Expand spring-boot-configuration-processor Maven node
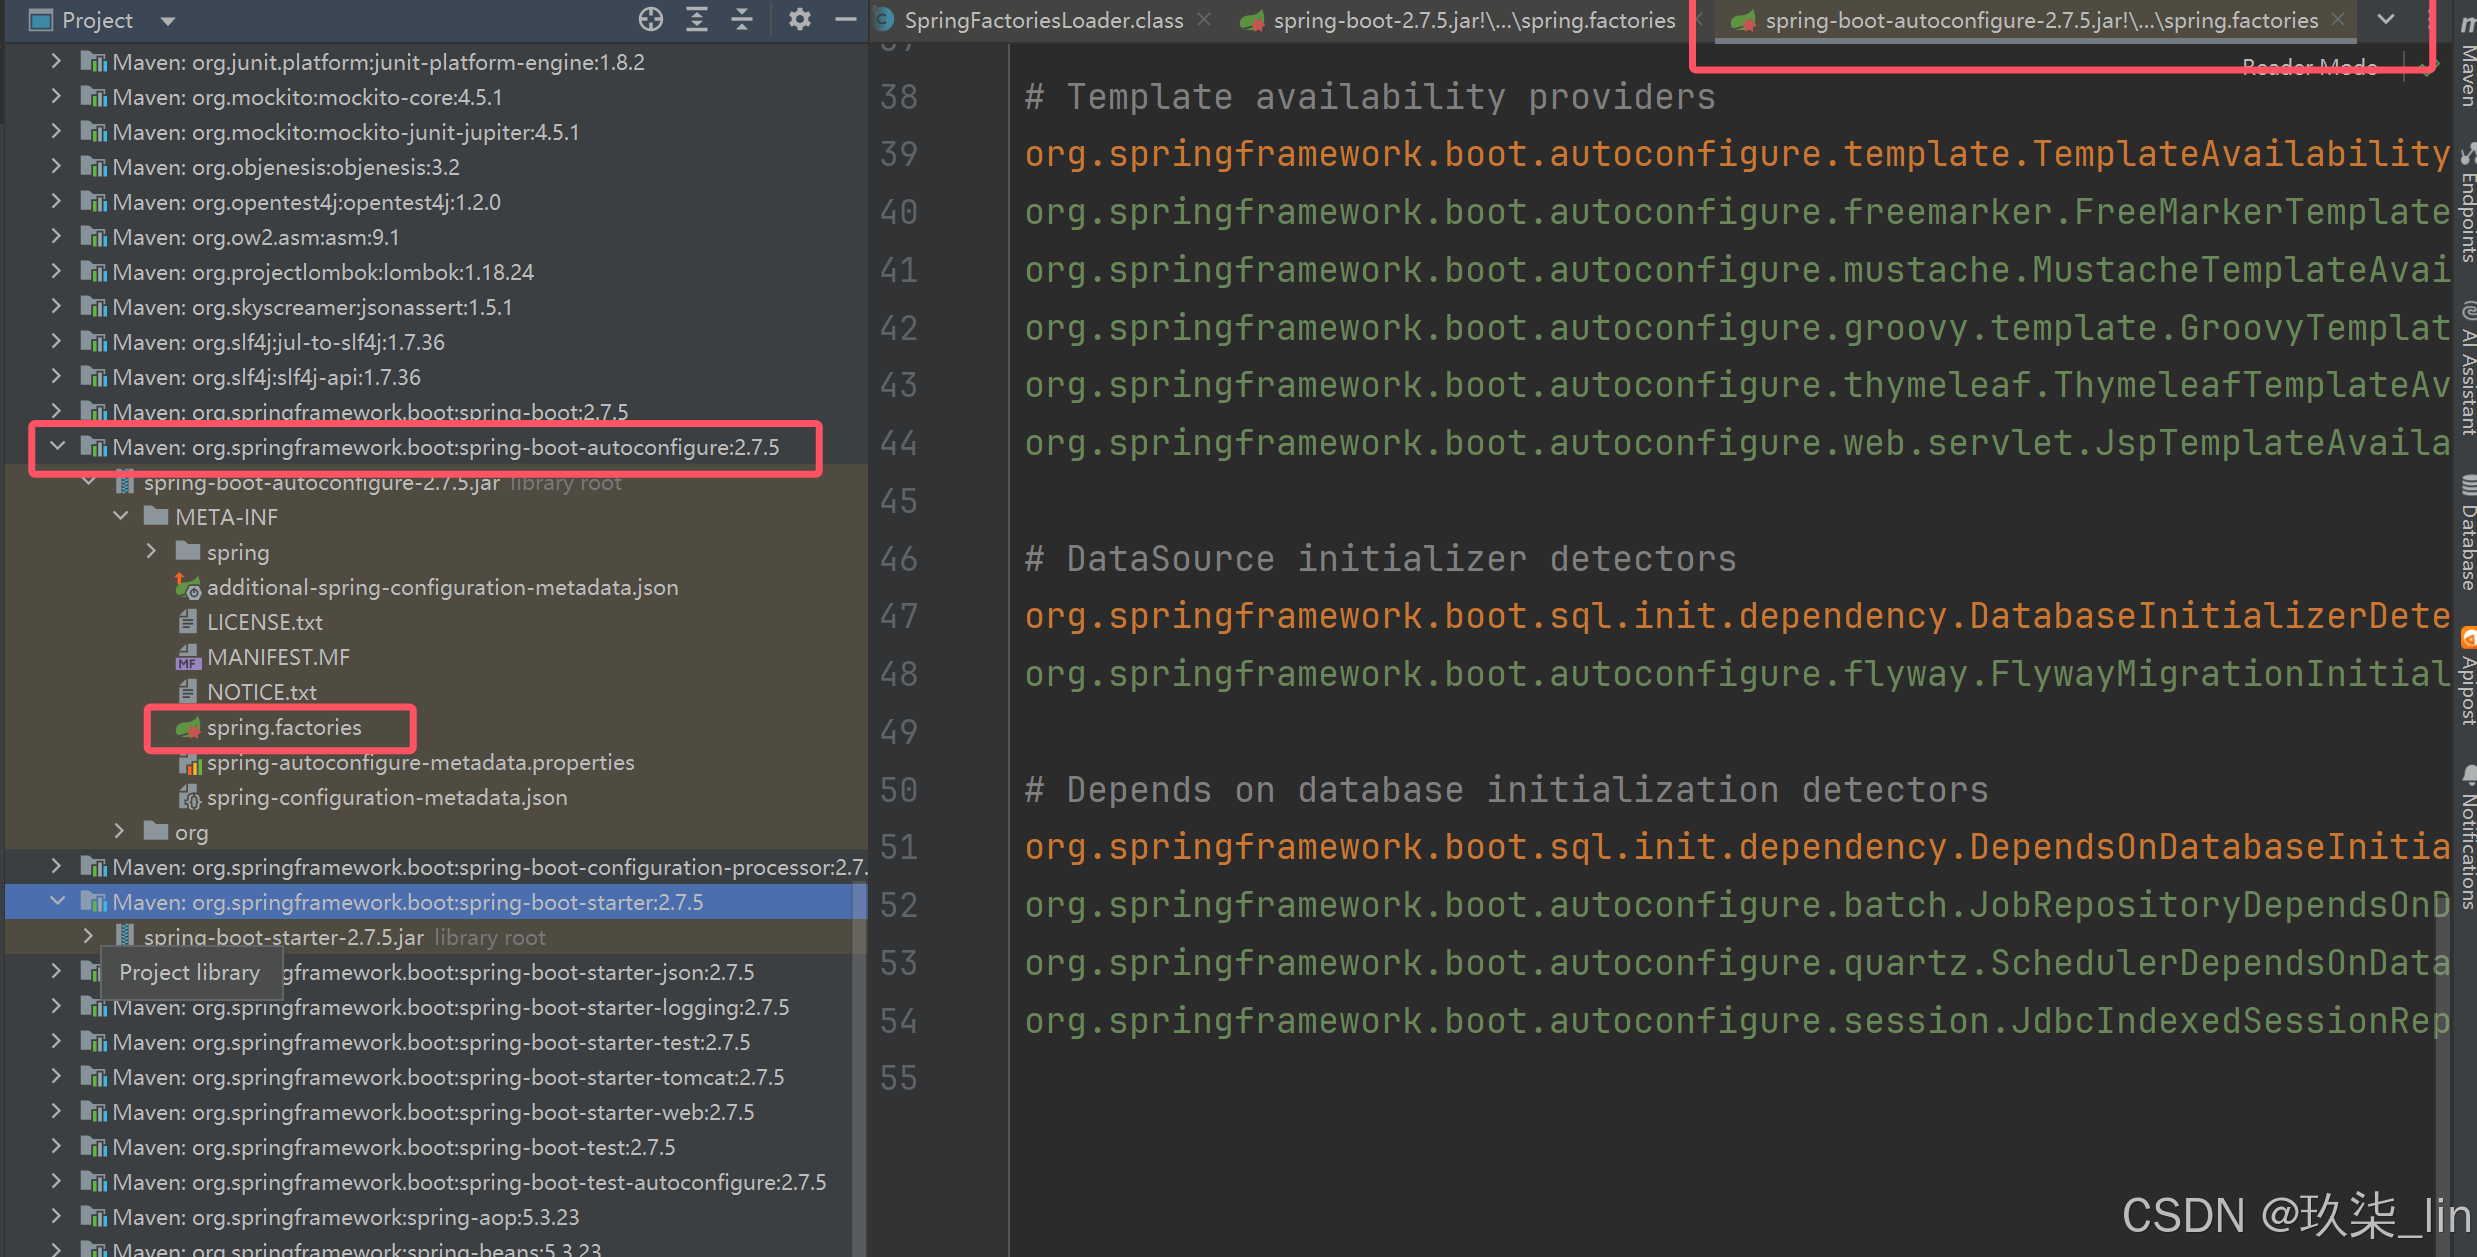The image size is (2477, 1257). click(x=57, y=866)
